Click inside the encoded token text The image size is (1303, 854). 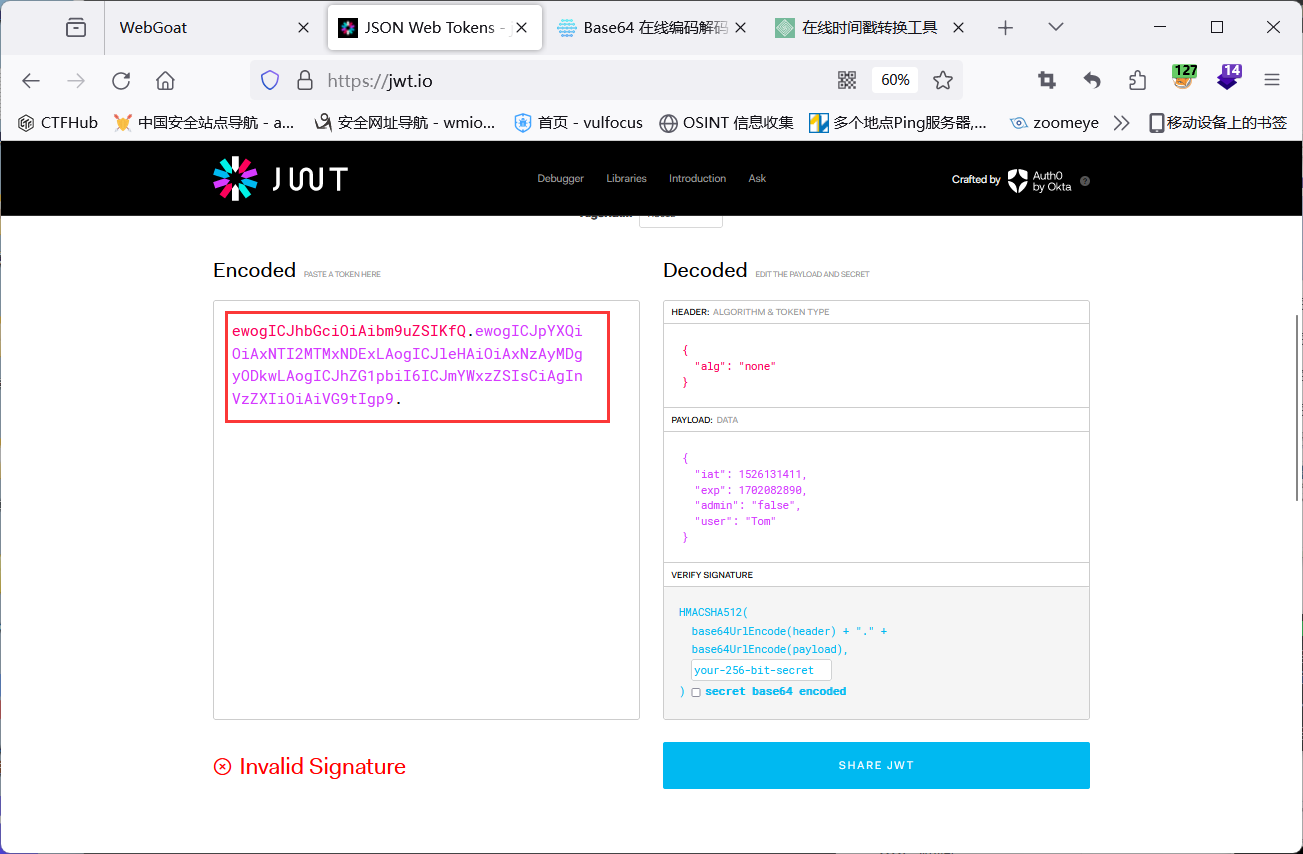point(407,365)
